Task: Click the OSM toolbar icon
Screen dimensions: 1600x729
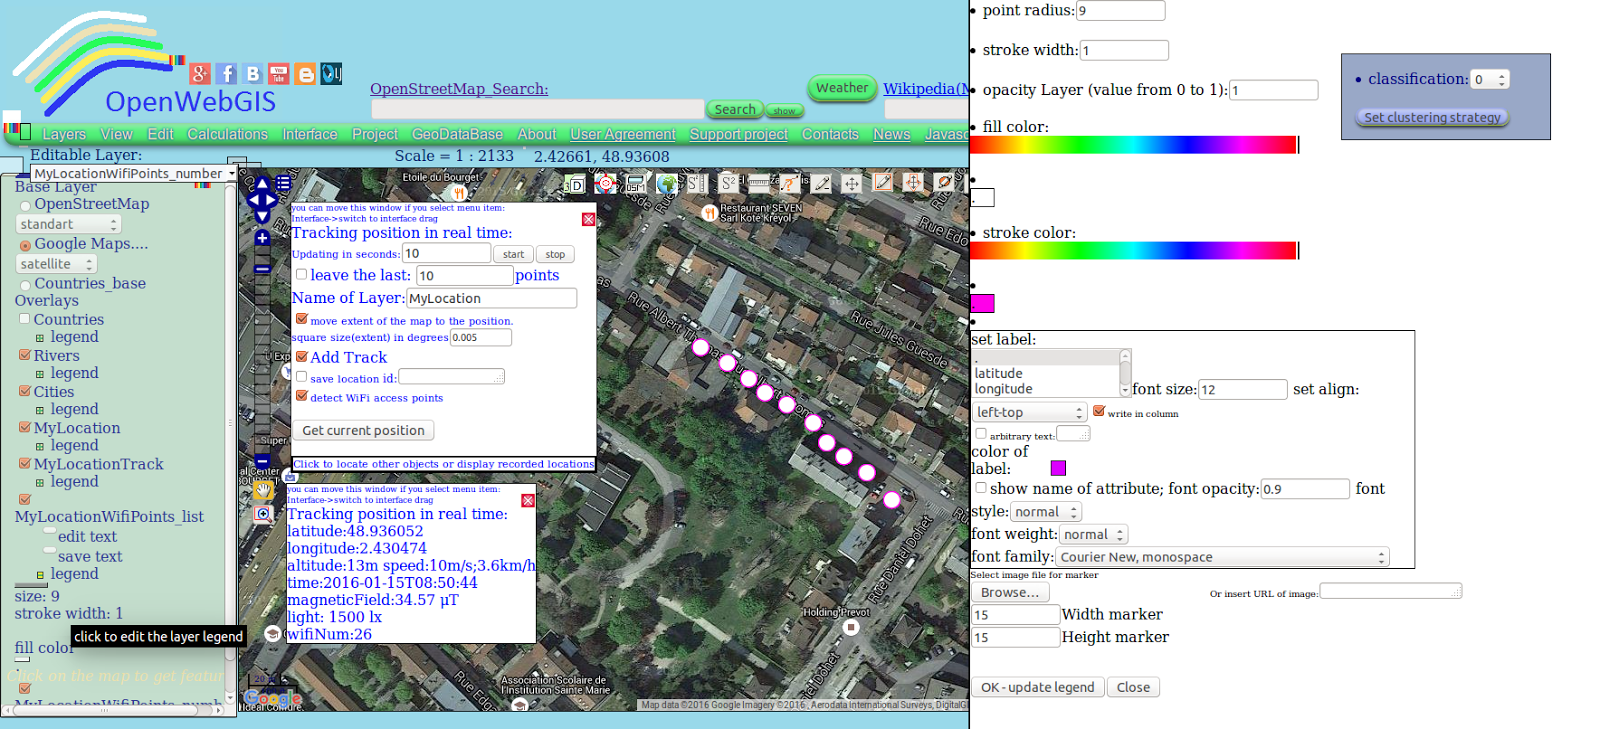Action: click(636, 184)
